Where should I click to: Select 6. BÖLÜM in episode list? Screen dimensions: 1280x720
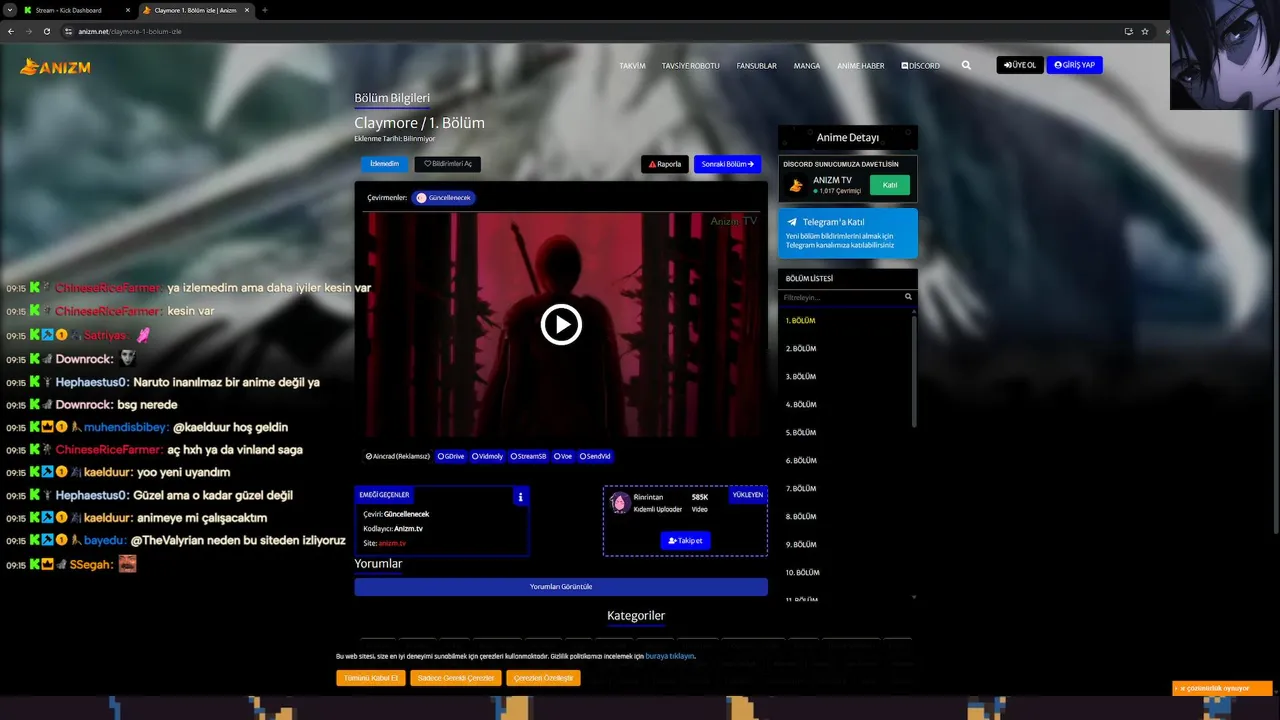800,461
